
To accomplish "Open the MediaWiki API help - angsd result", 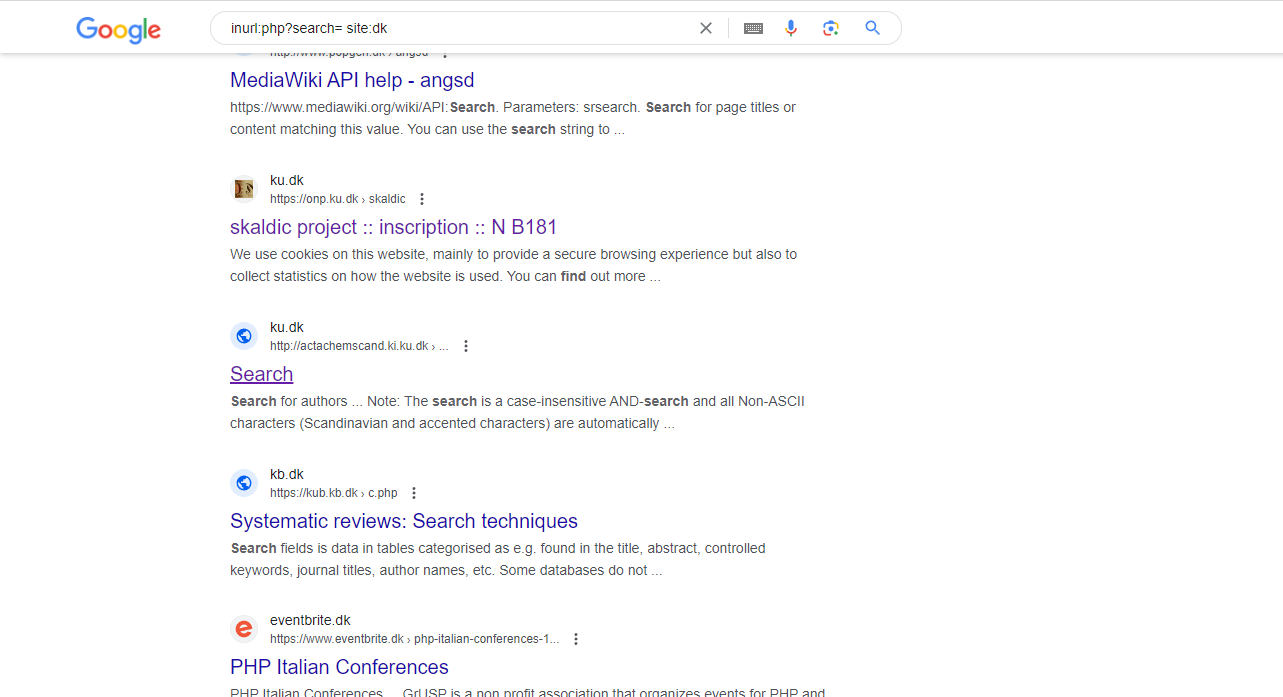I will click(352, 80).
